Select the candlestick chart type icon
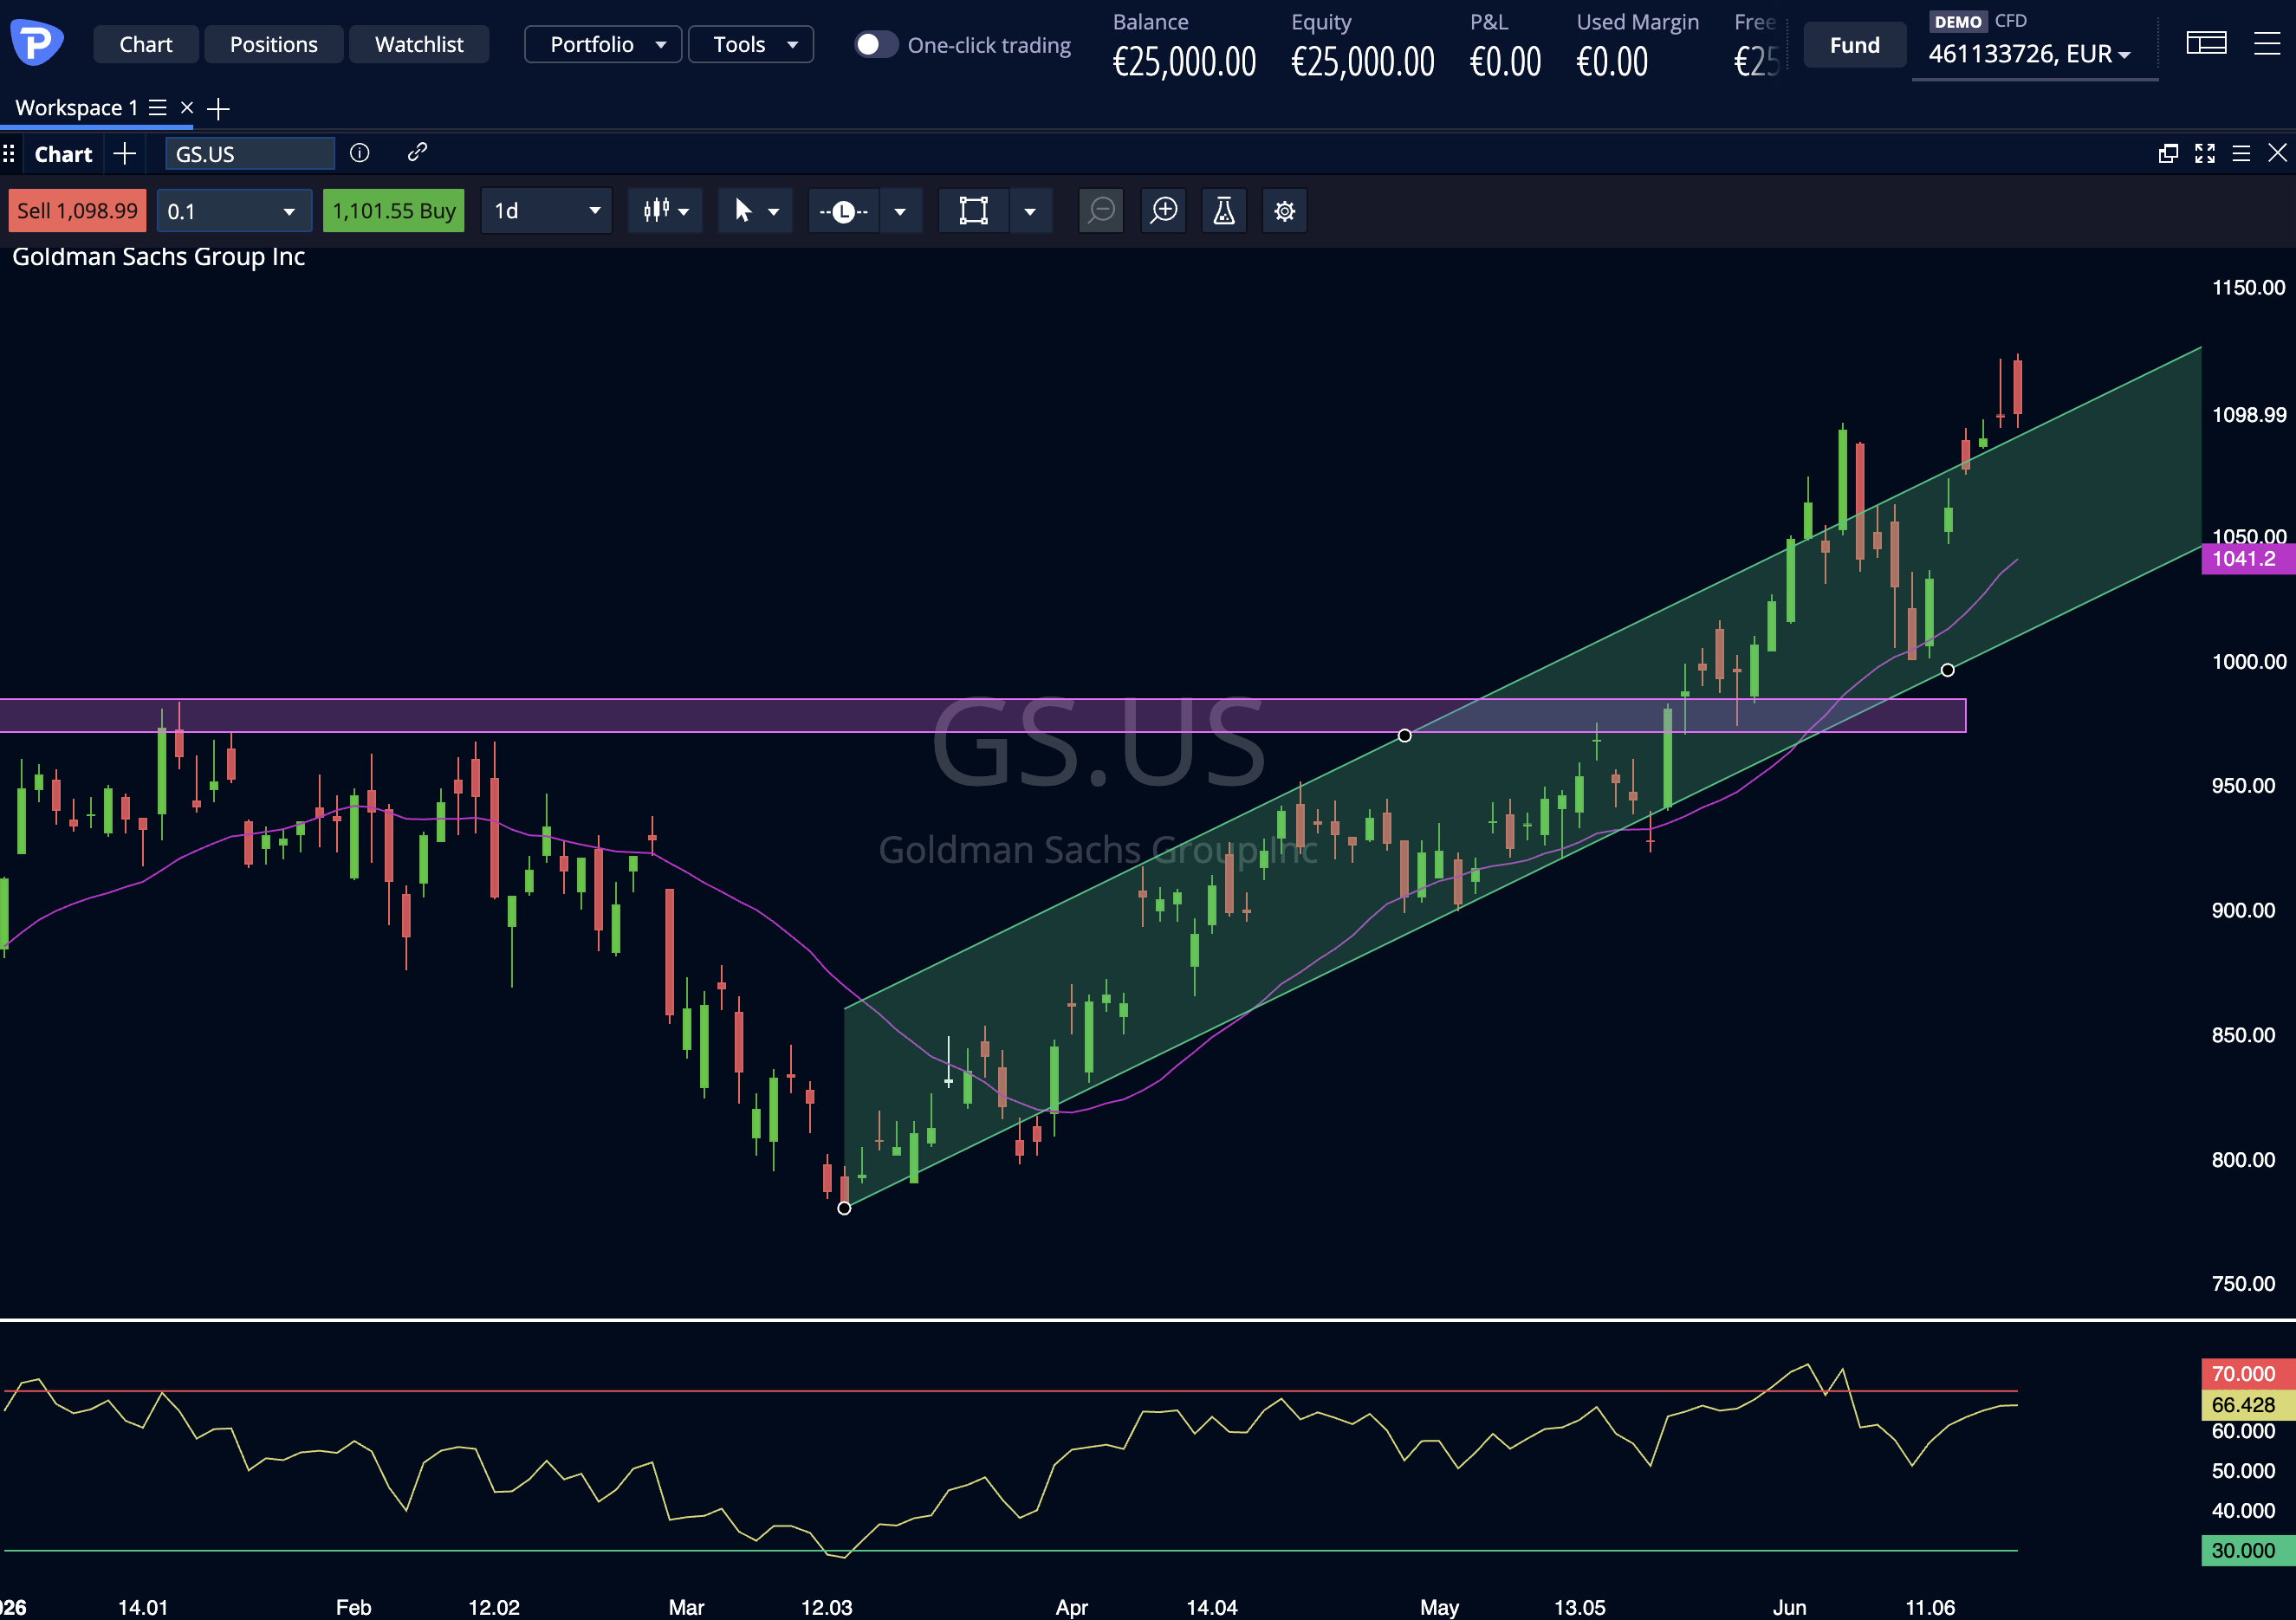 (656, 211)
